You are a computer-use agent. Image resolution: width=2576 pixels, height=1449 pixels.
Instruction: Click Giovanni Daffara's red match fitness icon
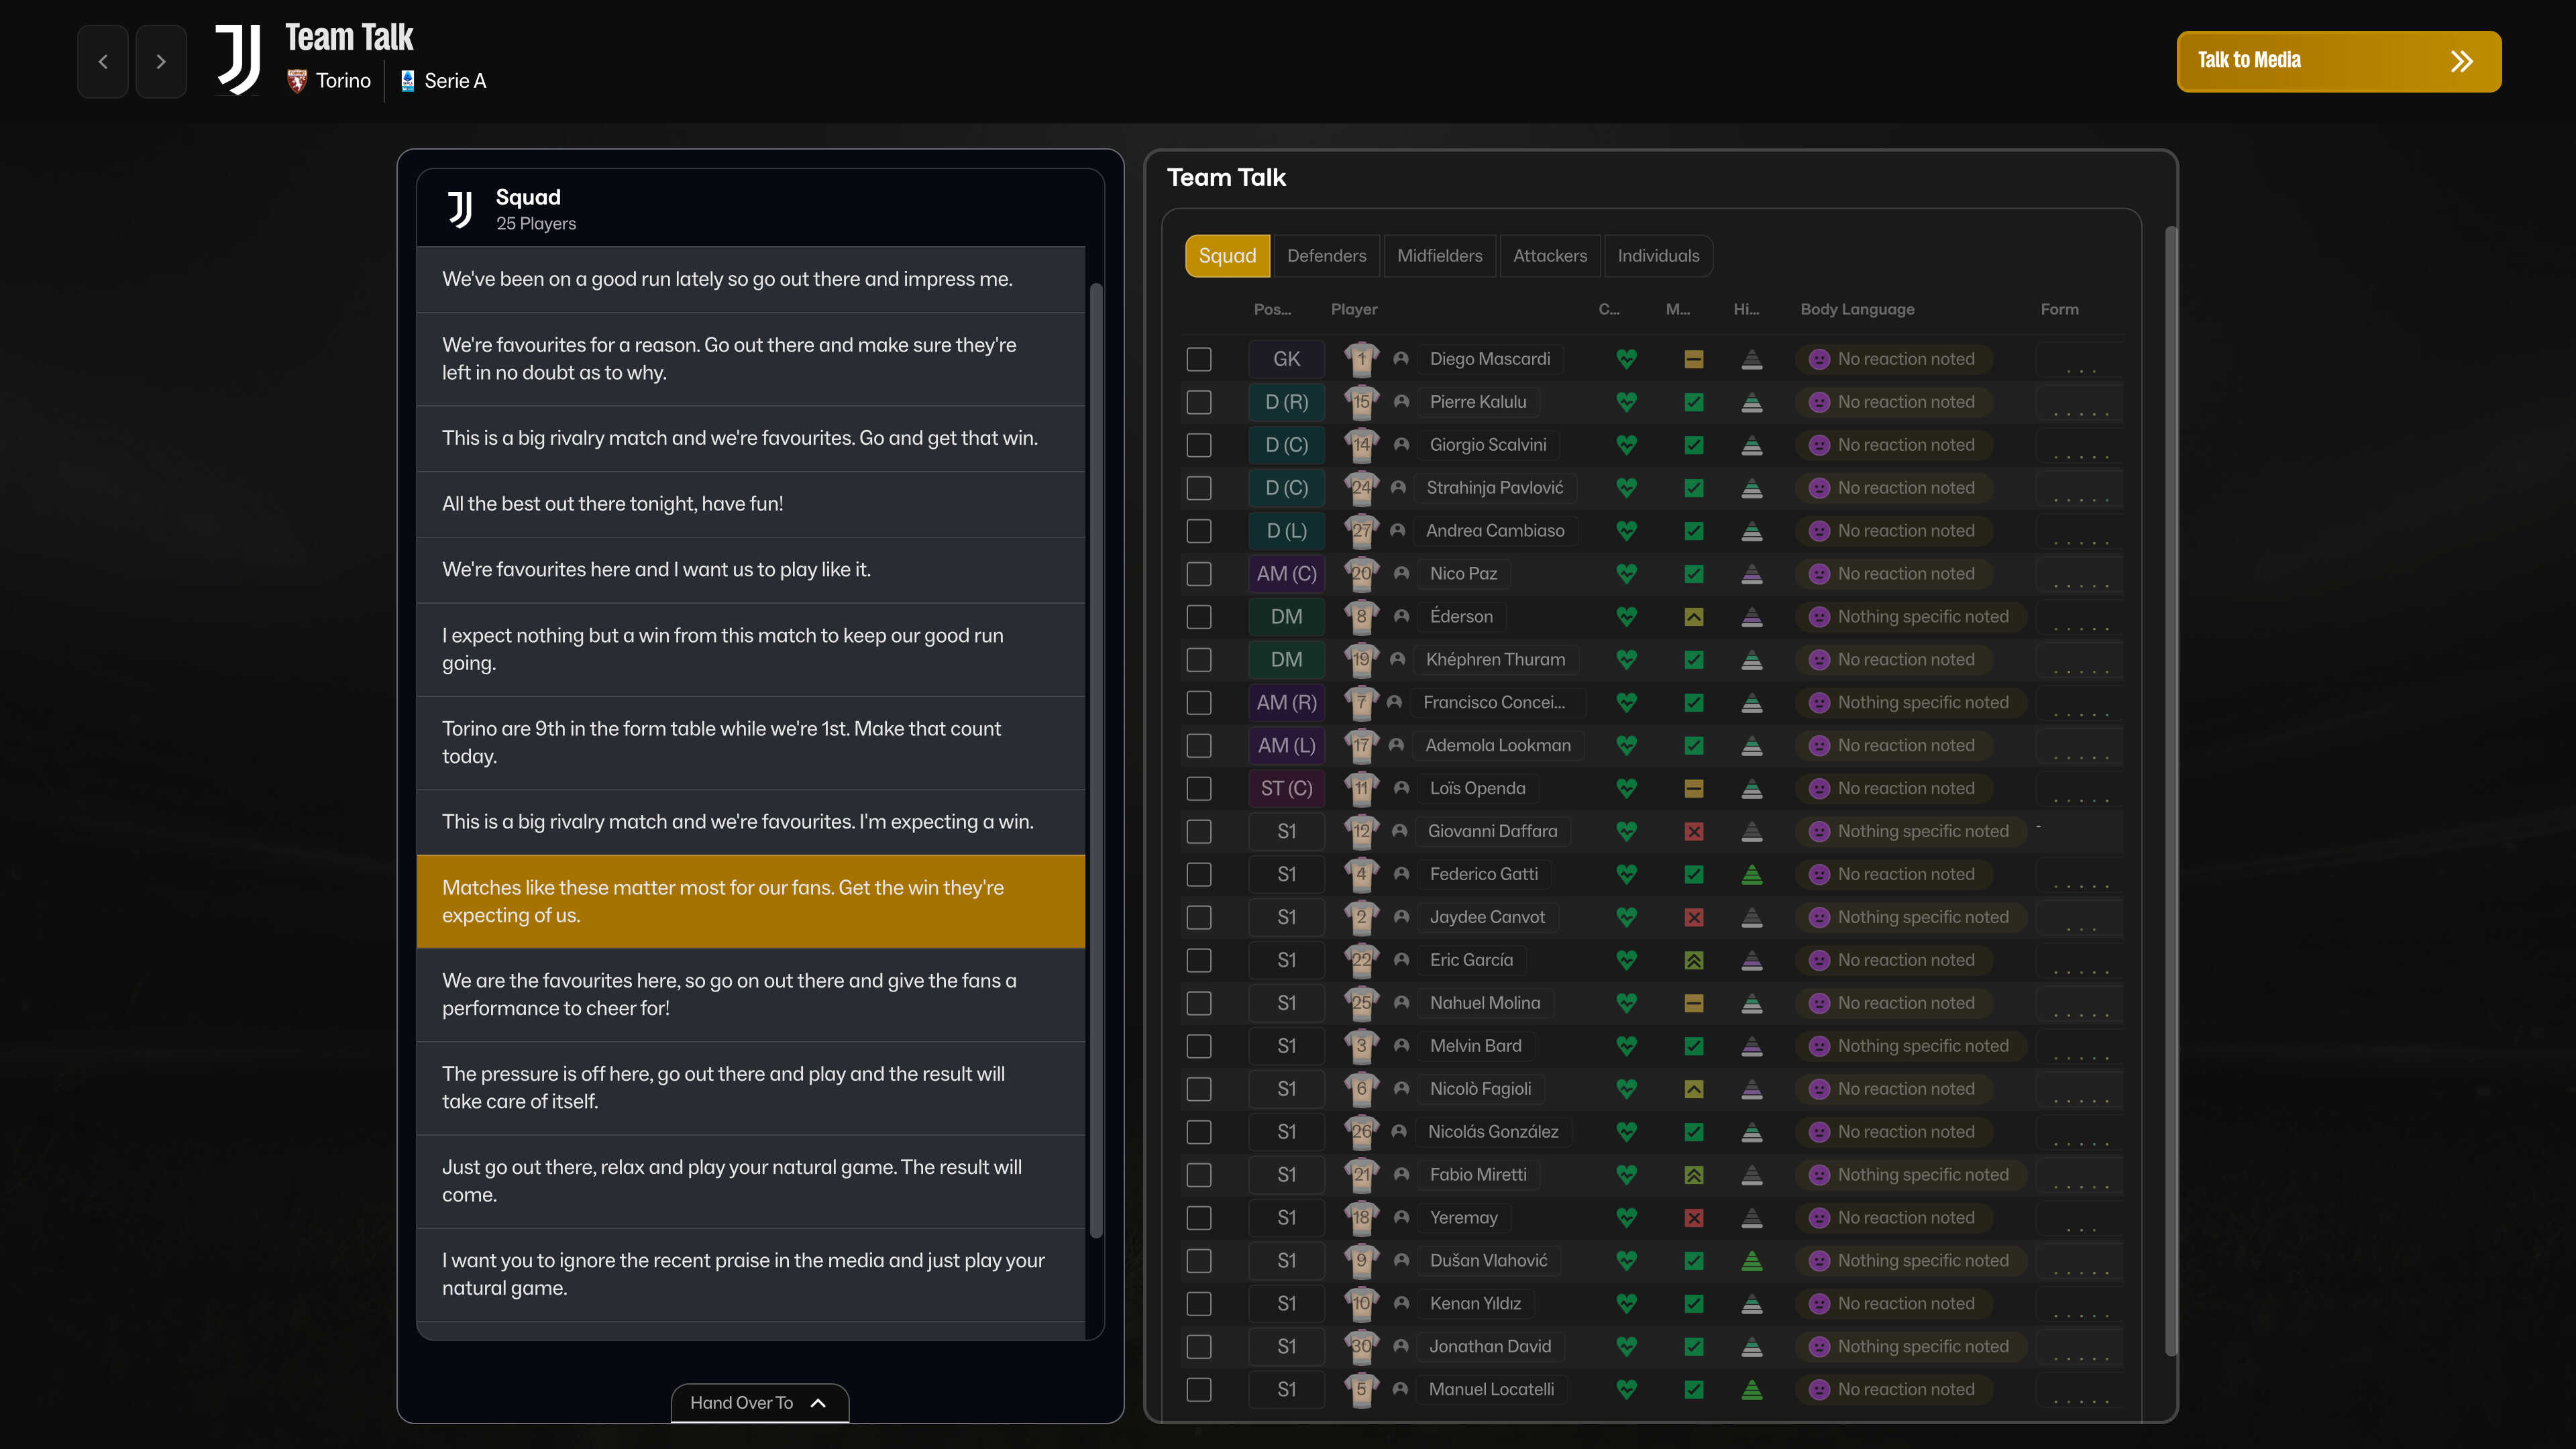(1693, 831)
